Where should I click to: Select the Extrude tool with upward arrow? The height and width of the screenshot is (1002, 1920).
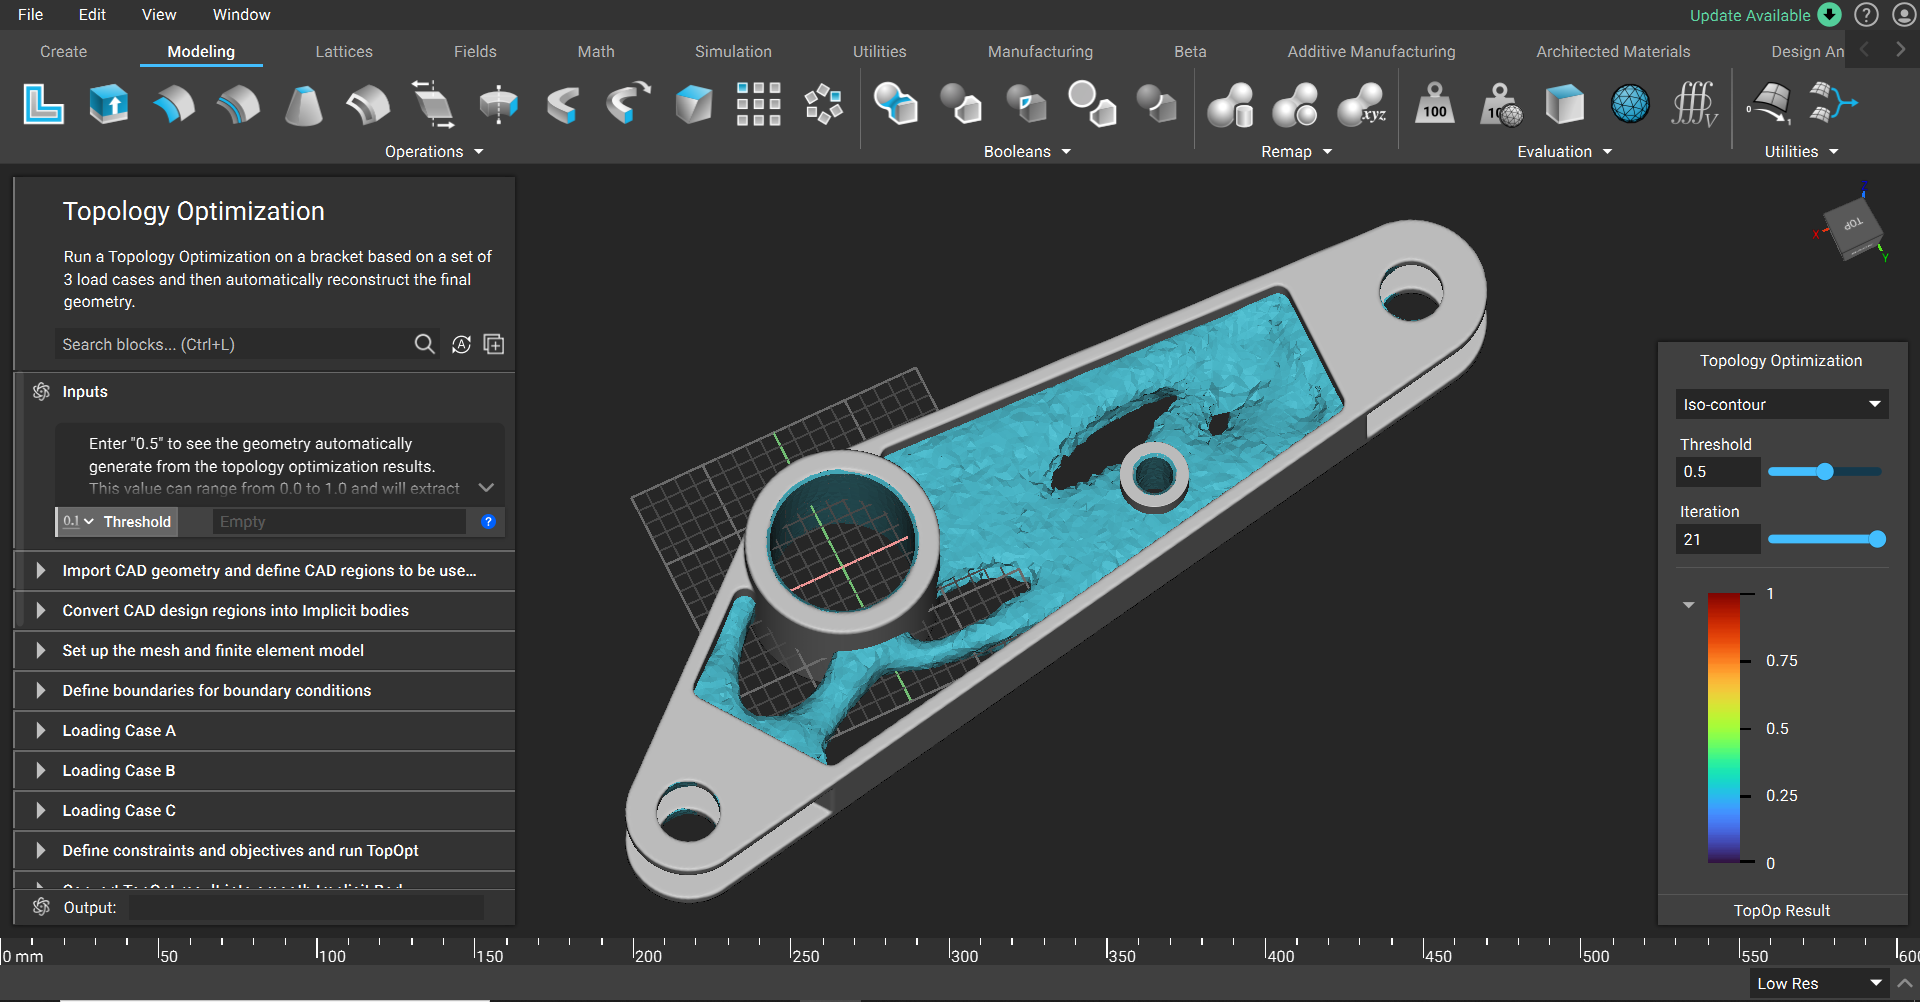108,104
